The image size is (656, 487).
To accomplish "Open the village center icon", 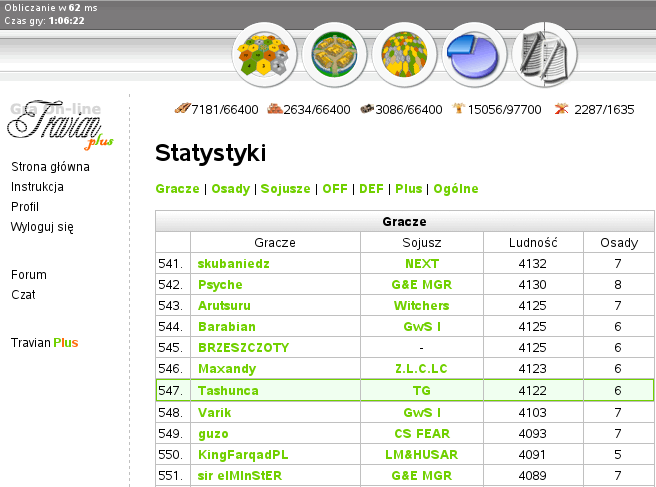I will point(334,55).
